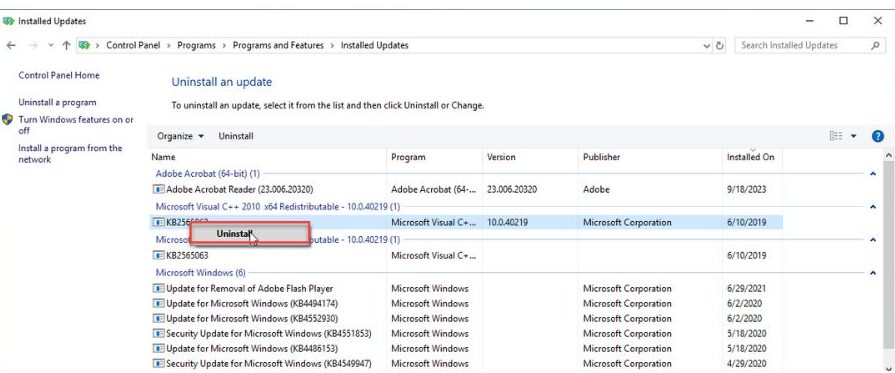Click the Windows features shield icon

(x=7, y=119)
